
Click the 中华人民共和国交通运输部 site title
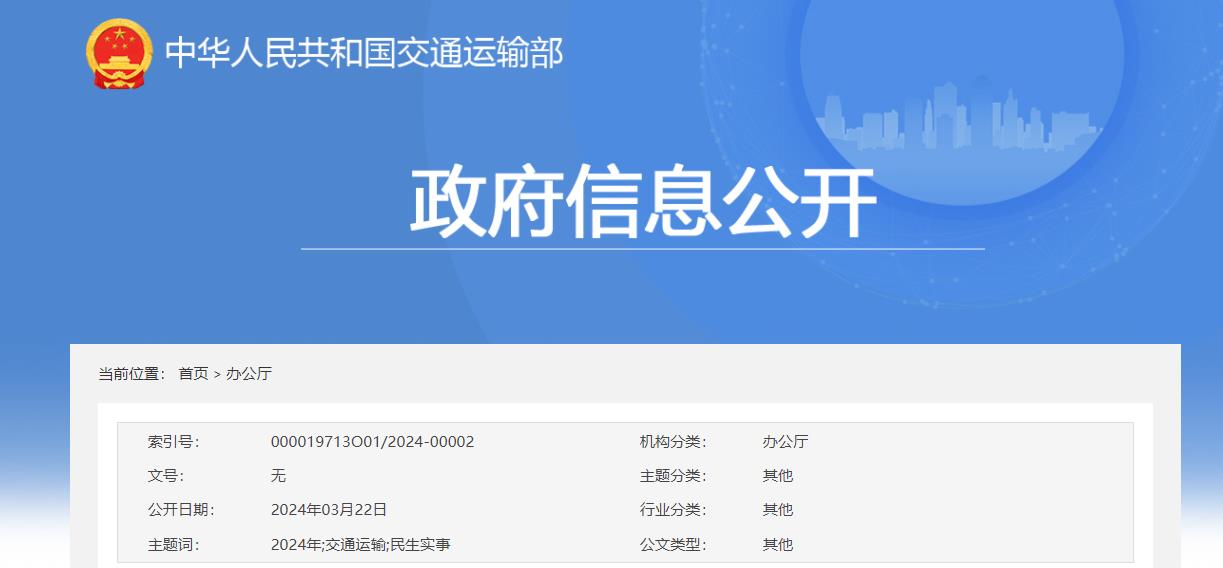(364, 53)
